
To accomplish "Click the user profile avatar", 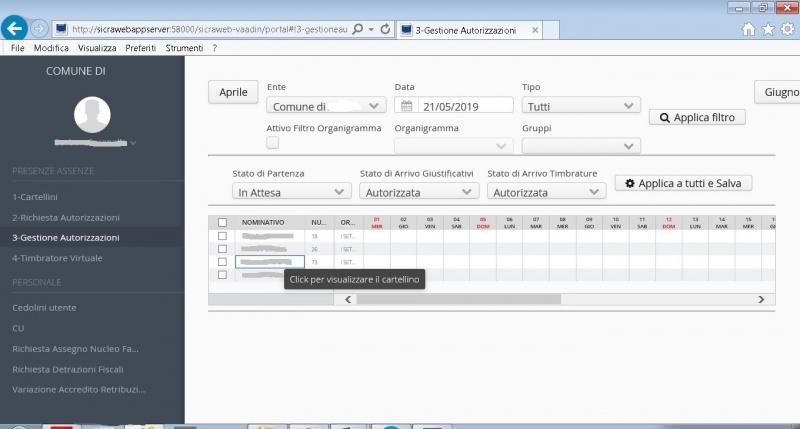I will click(x=91, y=115).
